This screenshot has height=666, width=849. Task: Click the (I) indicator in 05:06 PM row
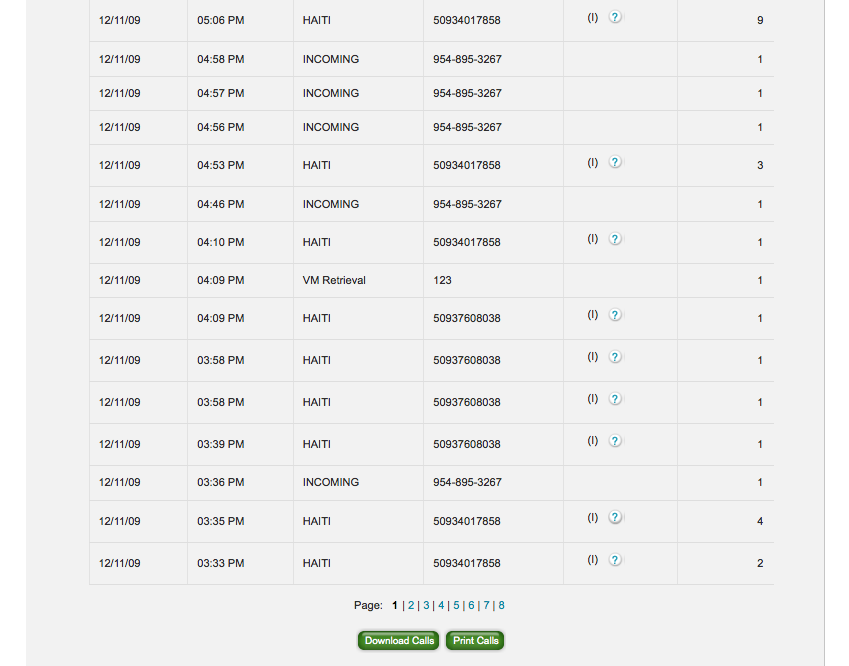(x=592, y=17)
